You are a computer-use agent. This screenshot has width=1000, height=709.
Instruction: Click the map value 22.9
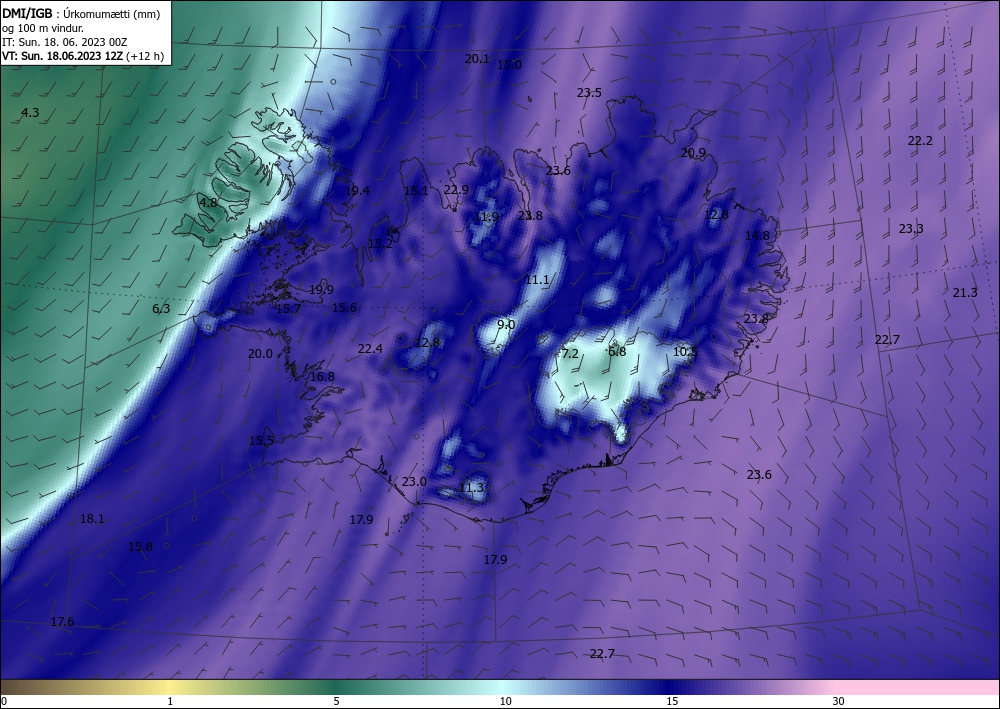456,189
